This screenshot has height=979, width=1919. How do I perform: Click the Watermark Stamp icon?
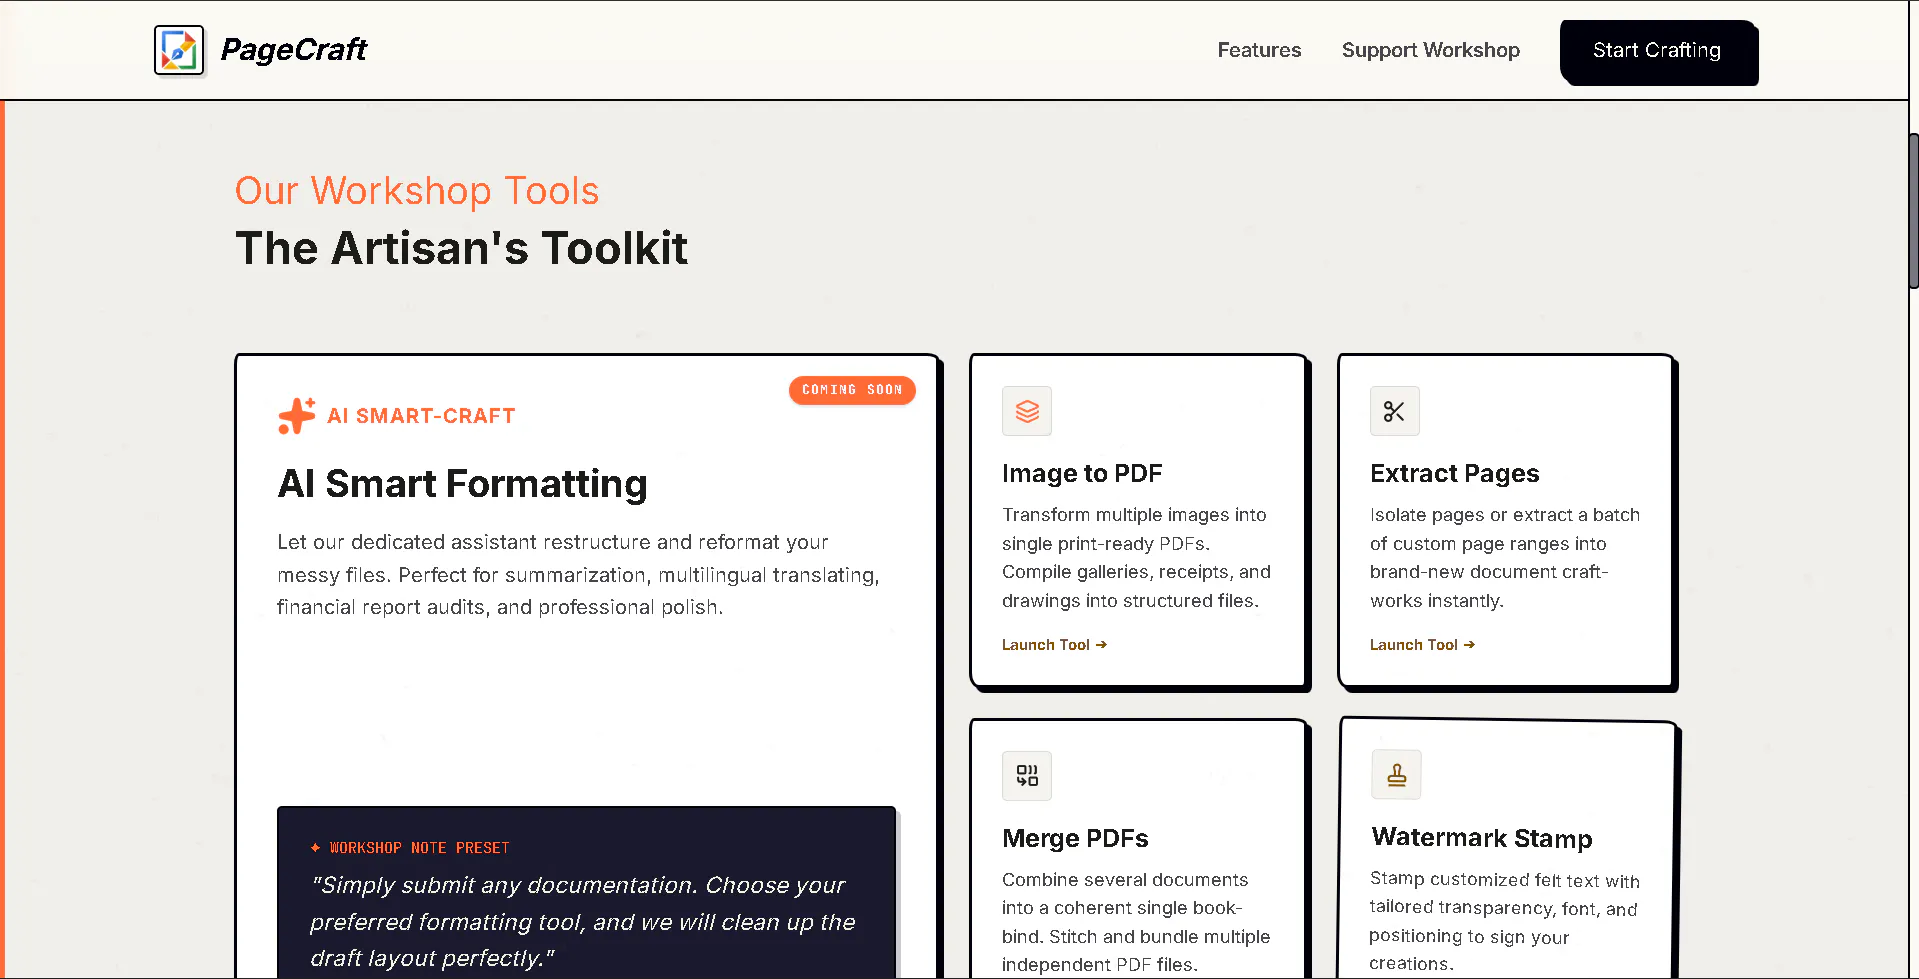pyautogui.click(x=1397, y=775)
